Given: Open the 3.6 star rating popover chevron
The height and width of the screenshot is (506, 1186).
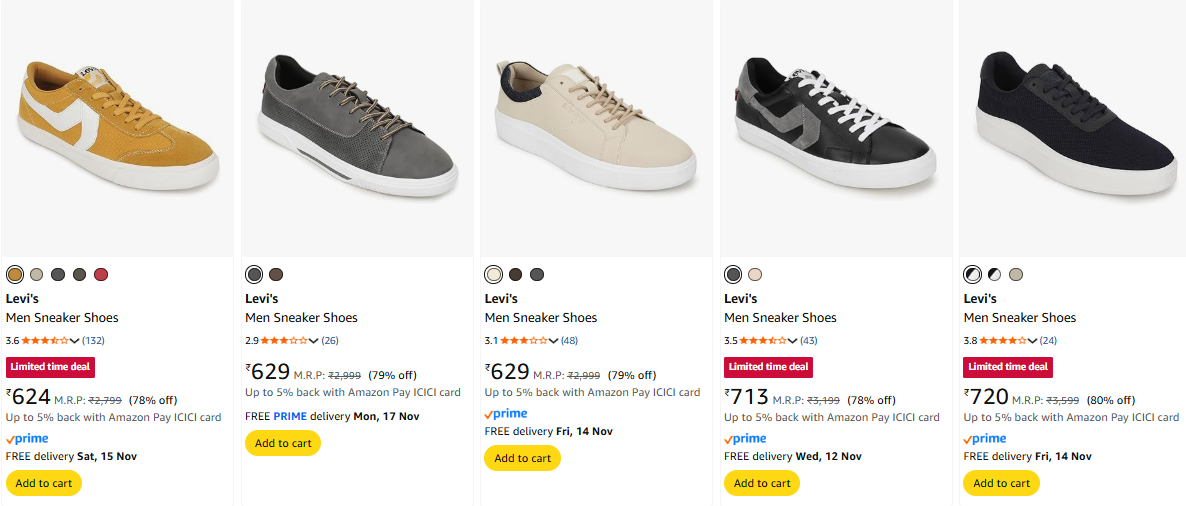Looking at the screenshot, I should [x=74, y=341].
